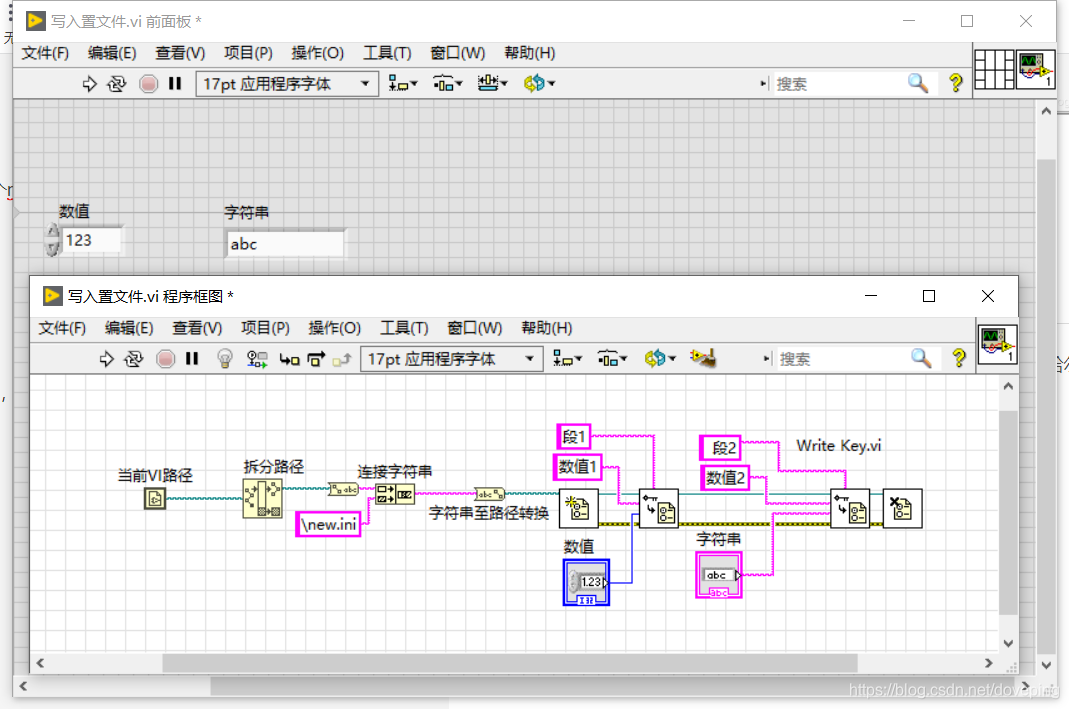Click the block diagram search field
1069x709 pixels.
[x=842, y=359]
